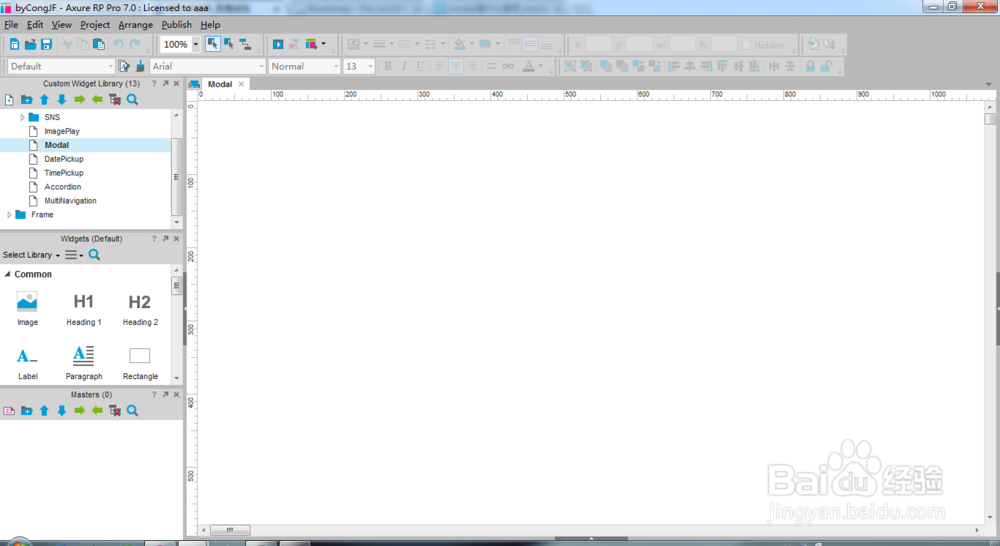Click the Lock padlock icon
Viewport: 1000px width, 546px height.
[810, 66]
